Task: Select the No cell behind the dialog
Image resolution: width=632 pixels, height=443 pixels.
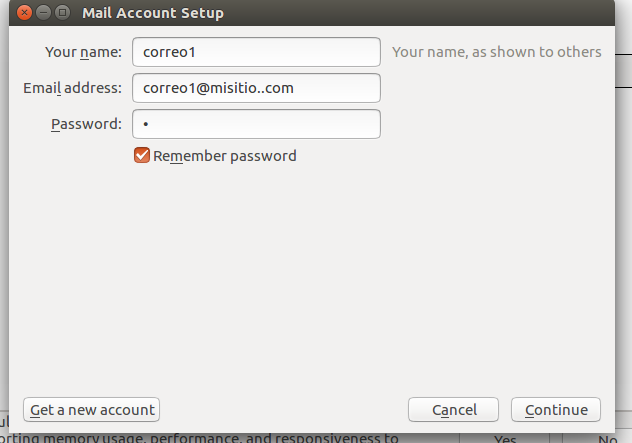Action: click(607, 439)
